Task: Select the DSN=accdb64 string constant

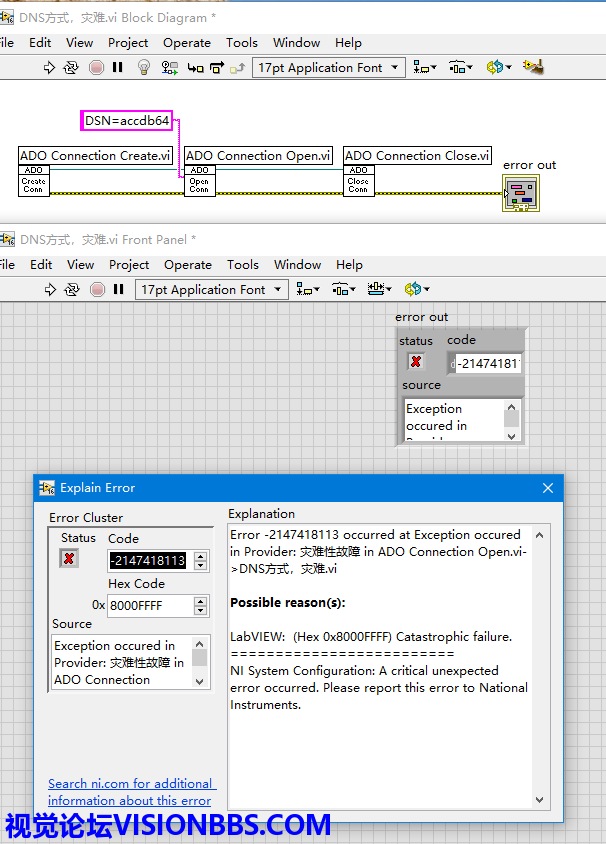Action: [126, 121]
